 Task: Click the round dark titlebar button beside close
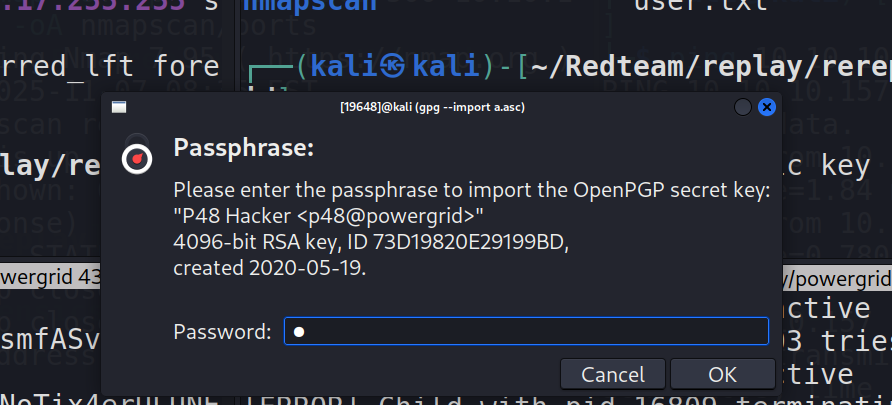point(743,106)
